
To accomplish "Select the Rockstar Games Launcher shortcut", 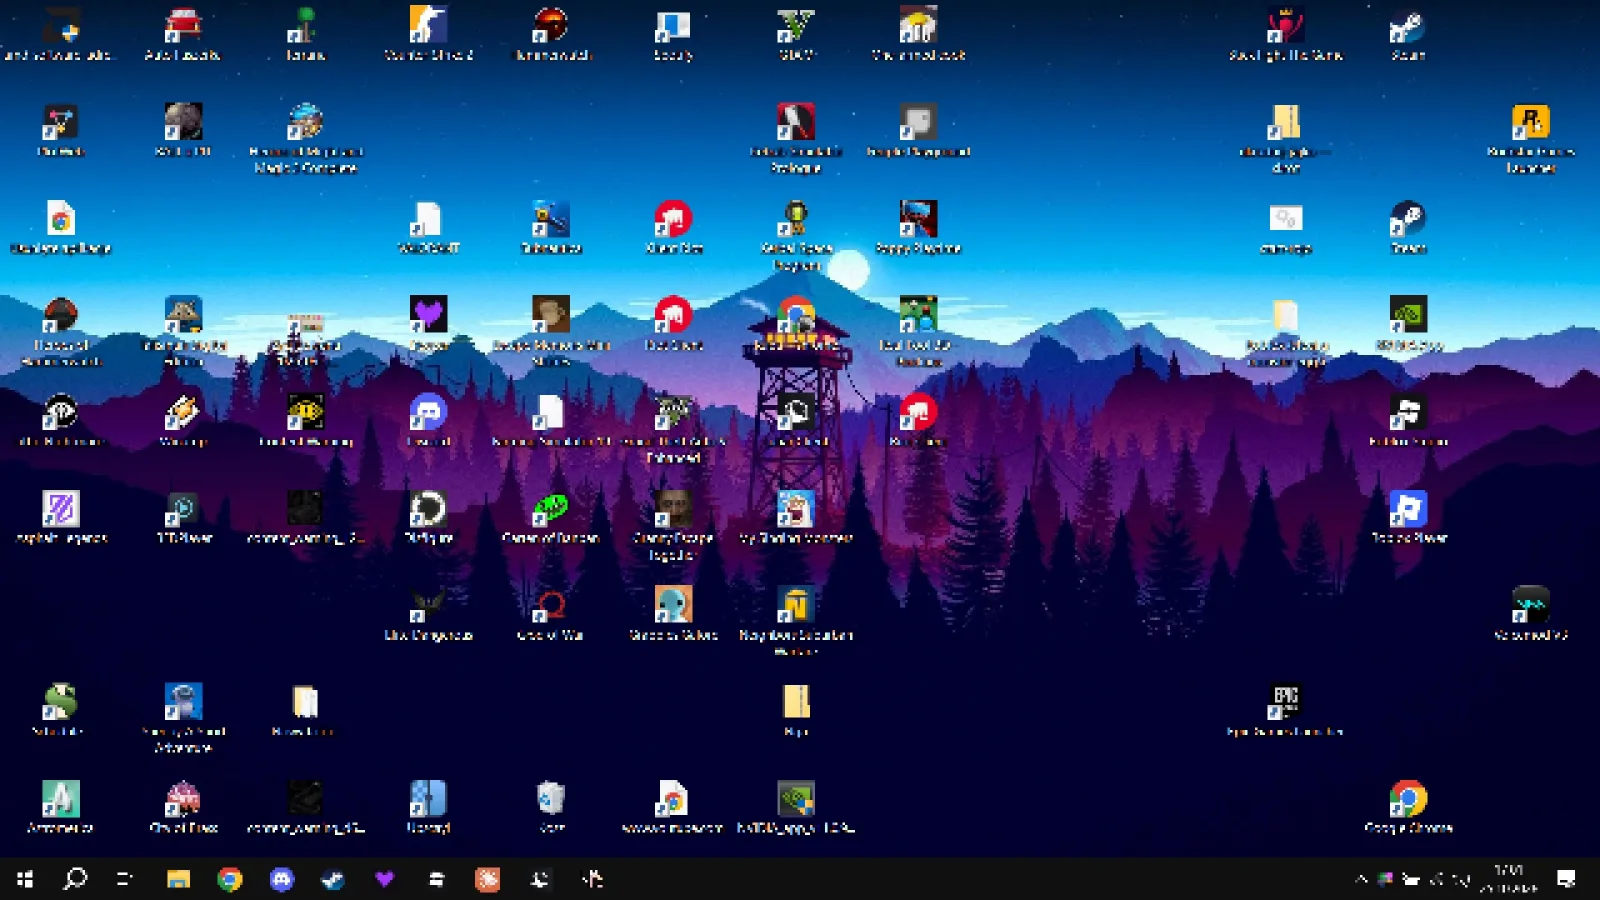I will click(1531, 138).
